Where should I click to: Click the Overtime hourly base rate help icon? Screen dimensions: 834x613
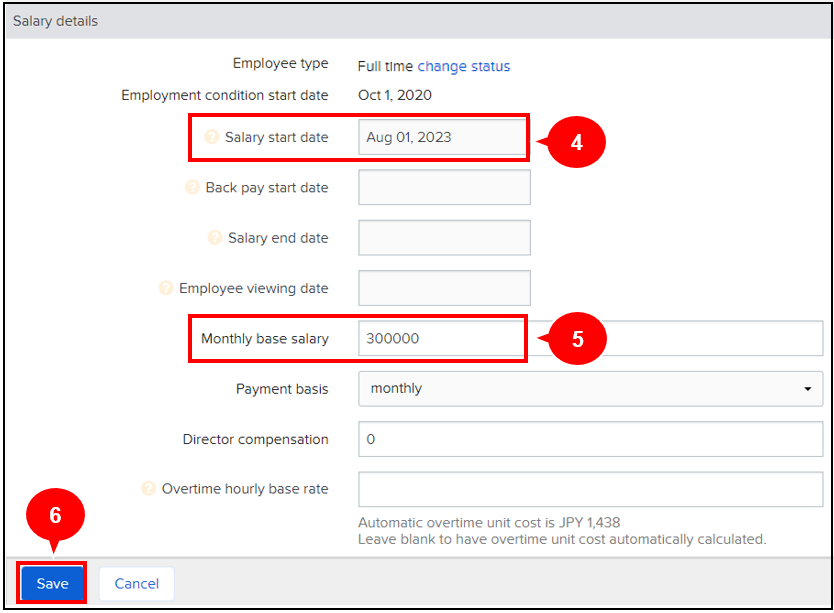[x=148, y=489]
